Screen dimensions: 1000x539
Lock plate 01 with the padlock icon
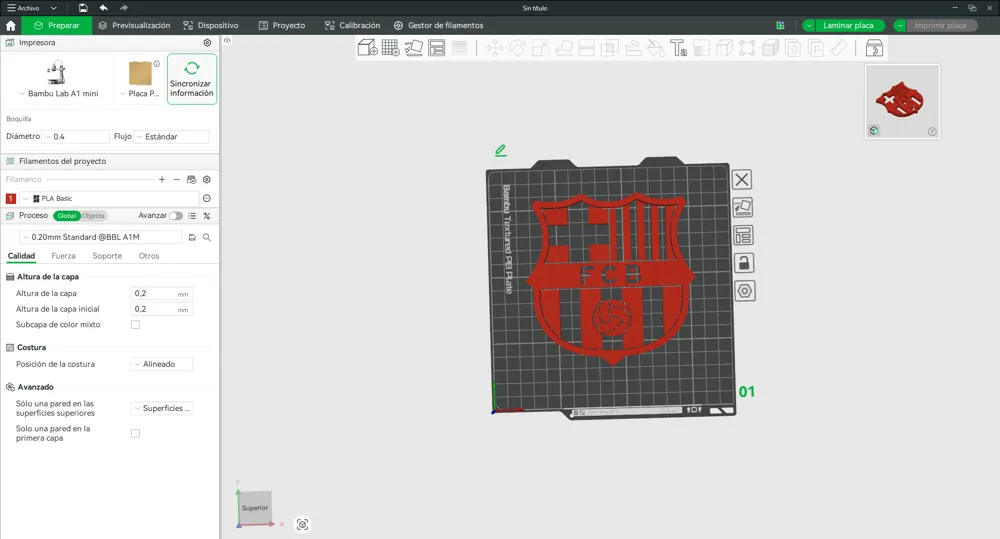tap(744, 263)
